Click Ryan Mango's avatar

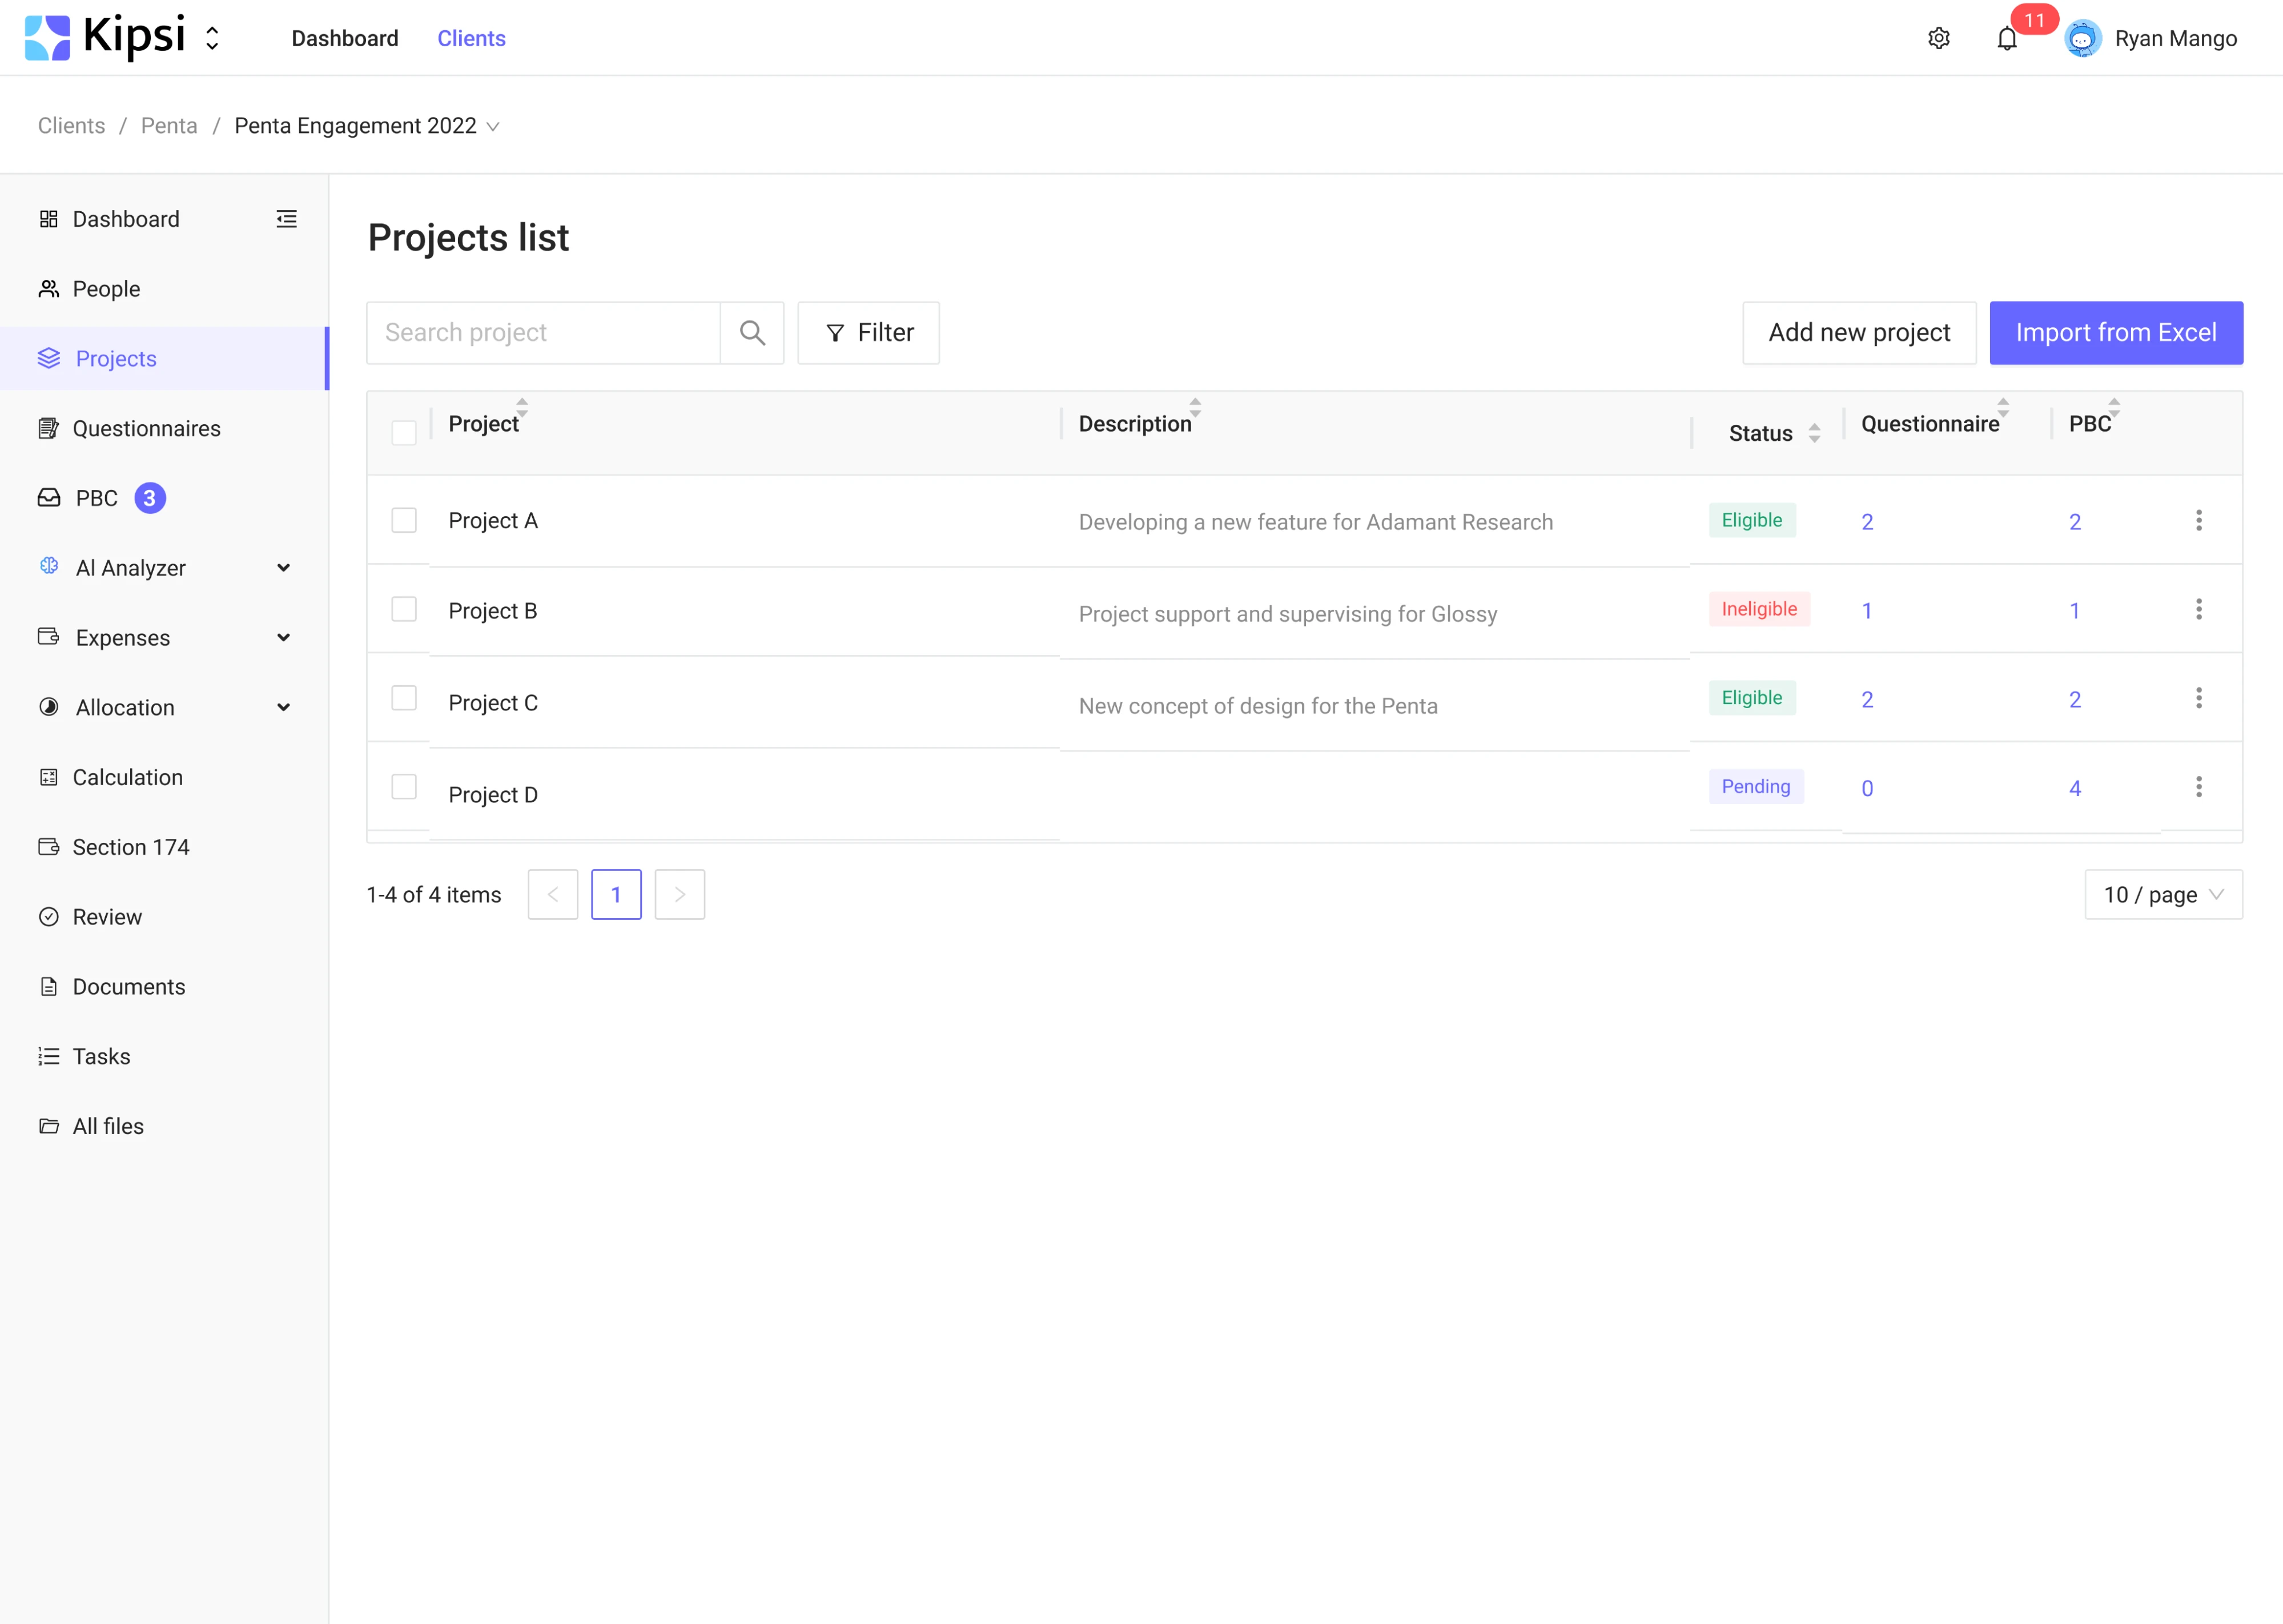pos(2083,39)
